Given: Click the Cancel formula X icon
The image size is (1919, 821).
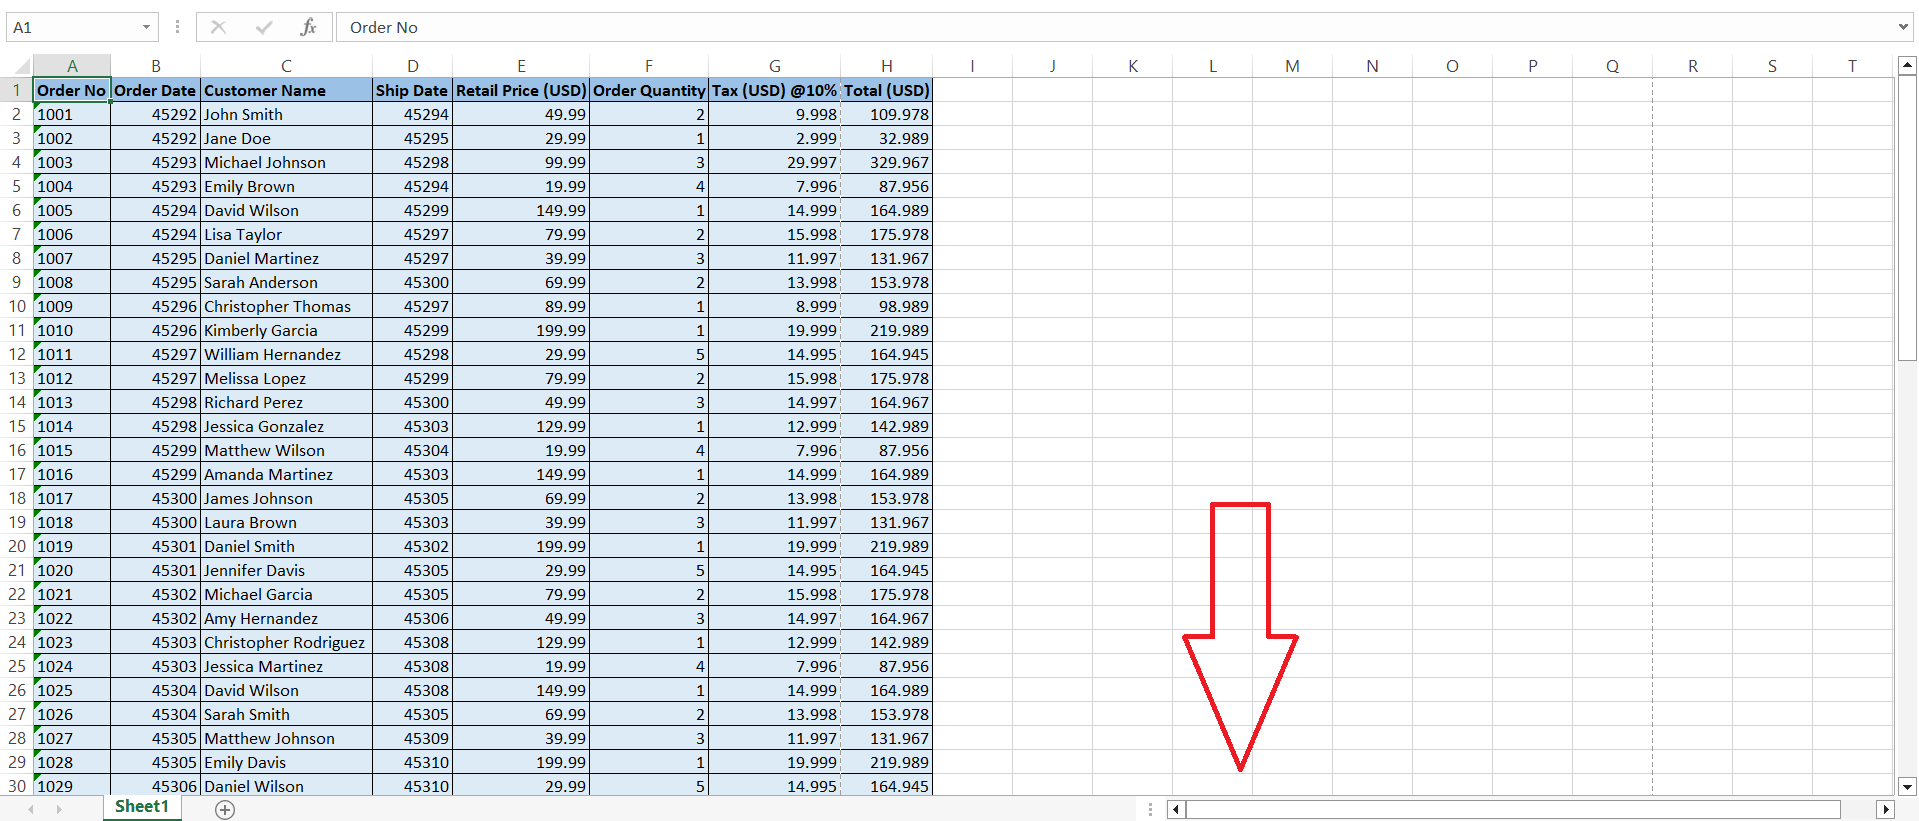Looking at the screenshot, I should [x=218, y=27].
